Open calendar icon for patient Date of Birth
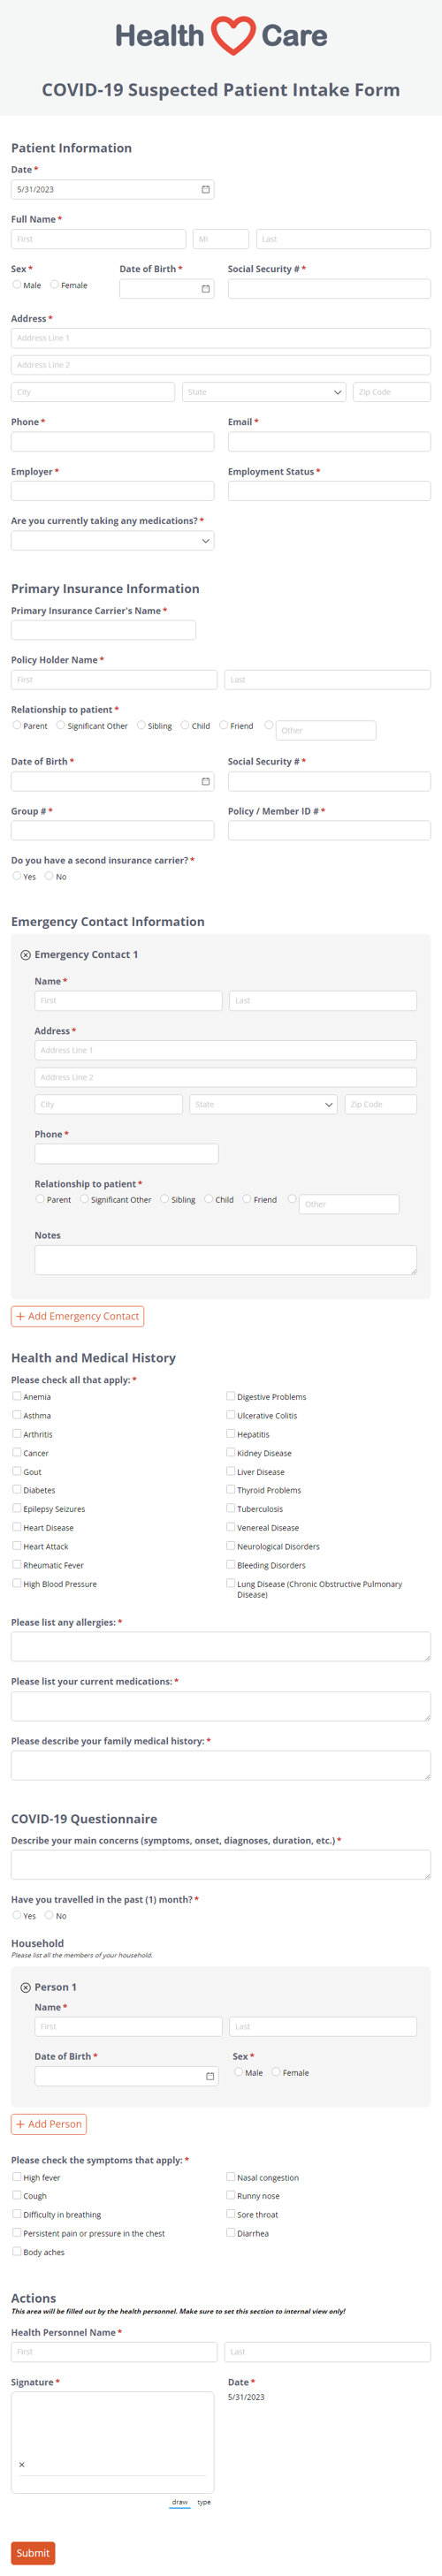The image size is (442, 2576). point(206,289)
